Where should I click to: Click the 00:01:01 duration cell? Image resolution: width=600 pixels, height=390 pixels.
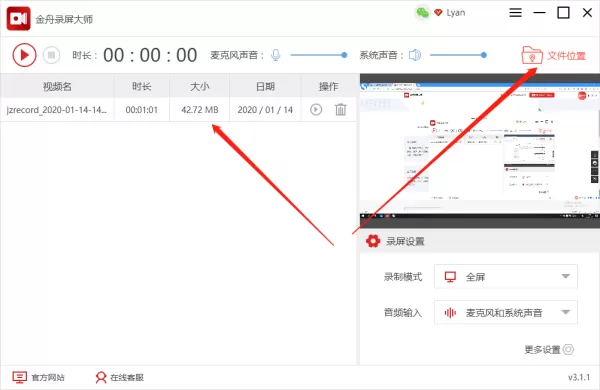click(x=142, y=110)
